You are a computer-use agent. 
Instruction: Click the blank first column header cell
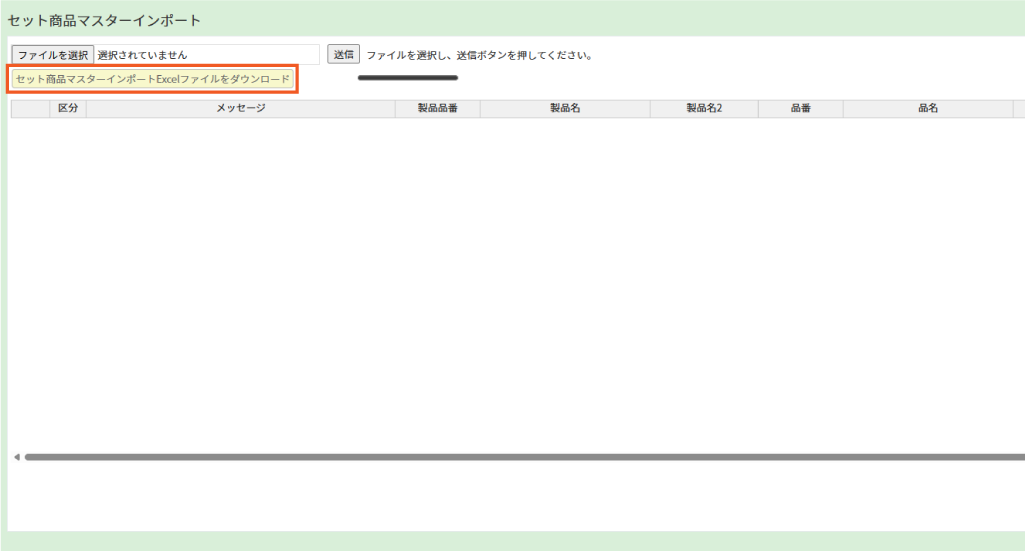pyautogui.click(x=30, y=108)
